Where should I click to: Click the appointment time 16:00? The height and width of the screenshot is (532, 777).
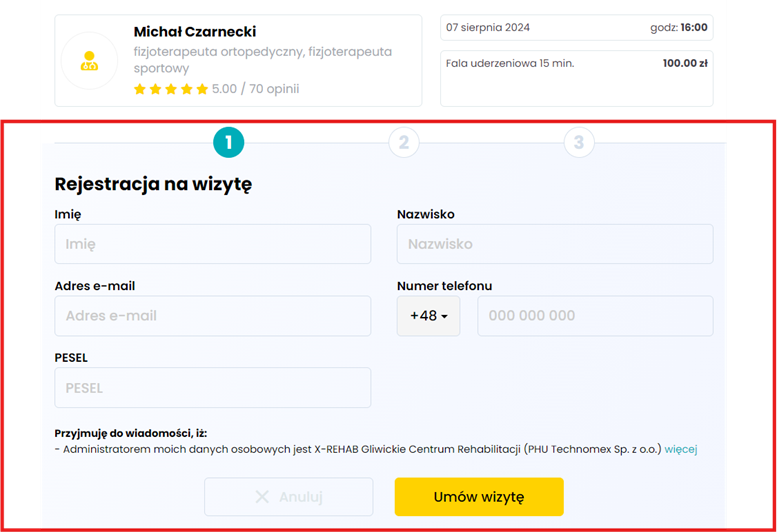(693, 27)
